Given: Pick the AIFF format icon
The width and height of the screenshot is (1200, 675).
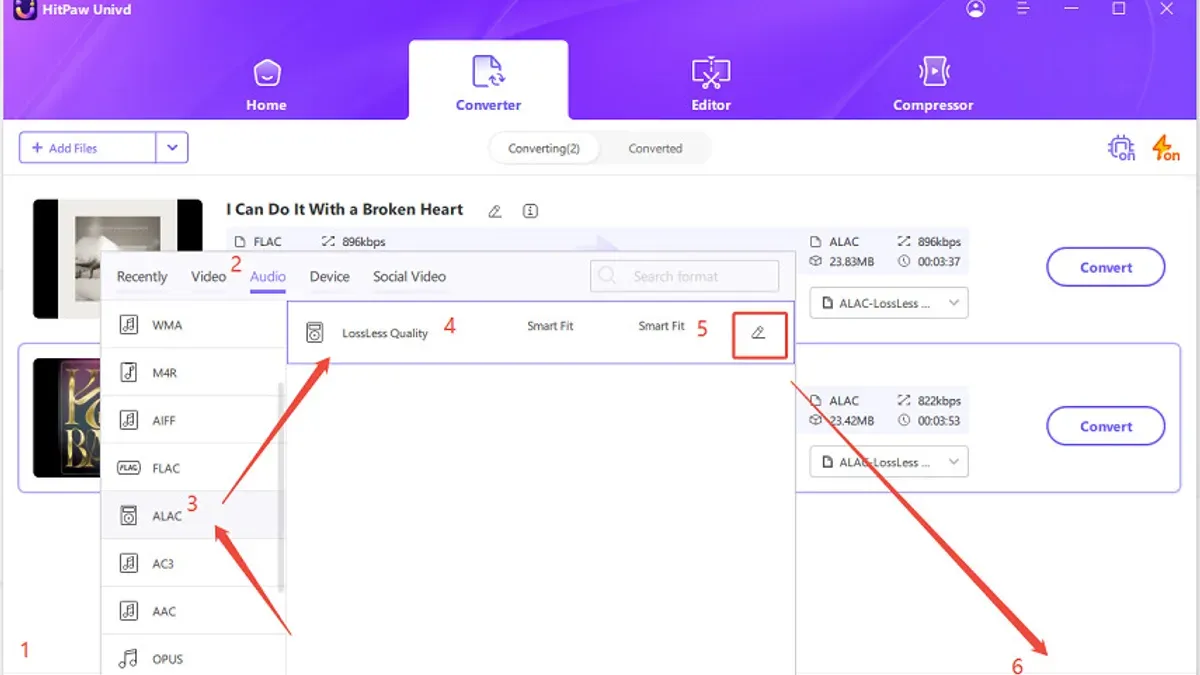Looking at the screenshot, I should coord(128,420).
